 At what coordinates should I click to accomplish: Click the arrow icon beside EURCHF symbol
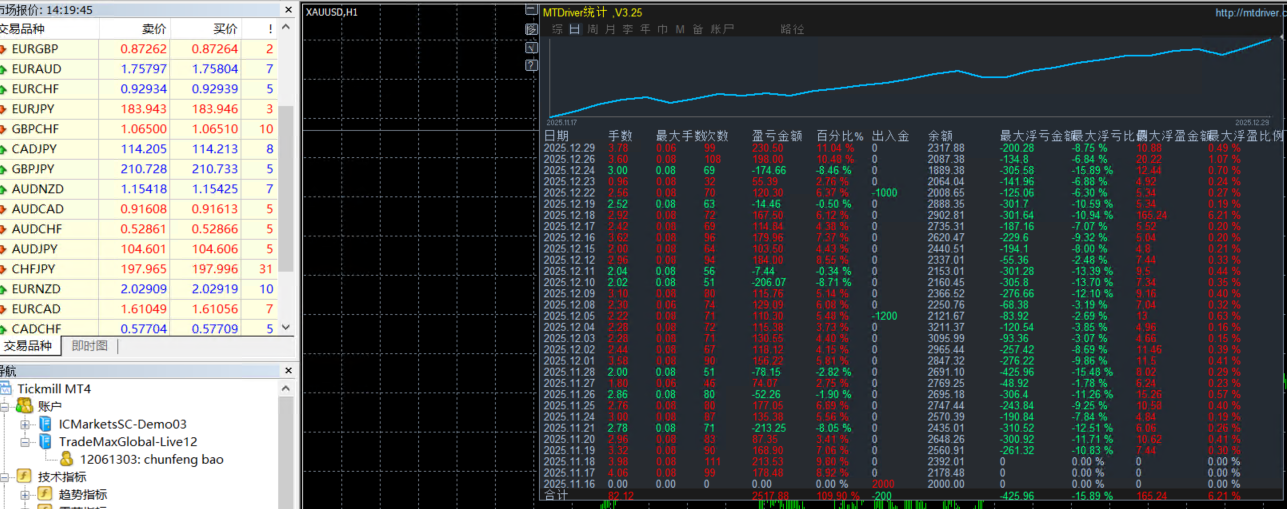pyautogui.click(x=3, y=89)
